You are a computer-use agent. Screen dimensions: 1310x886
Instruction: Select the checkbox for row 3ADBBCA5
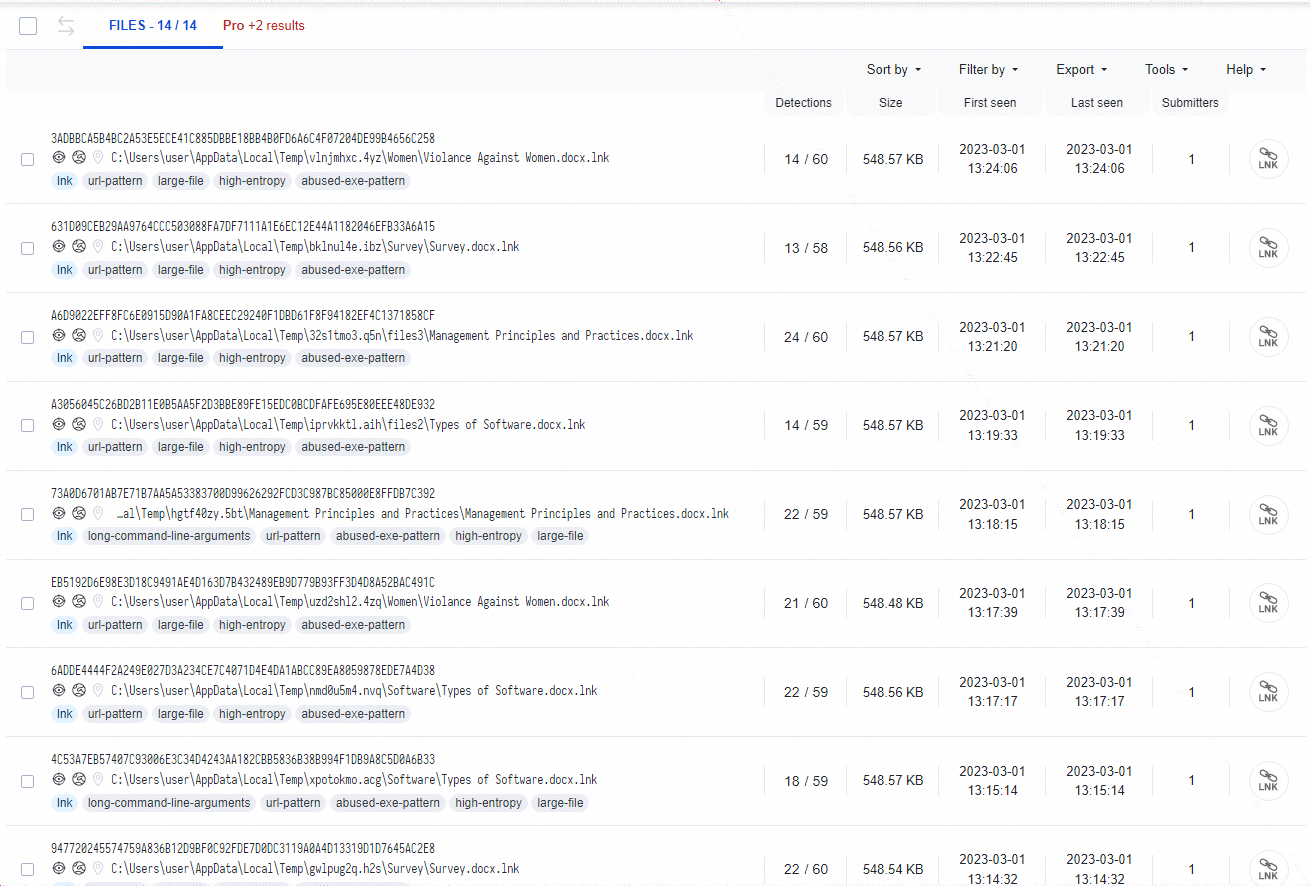(28, 159)
